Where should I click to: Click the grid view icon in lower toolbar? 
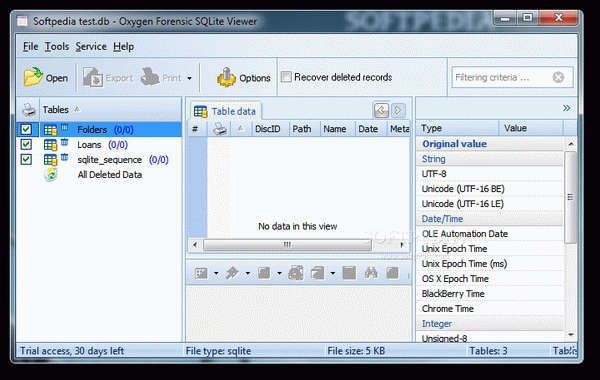point(201,273)
